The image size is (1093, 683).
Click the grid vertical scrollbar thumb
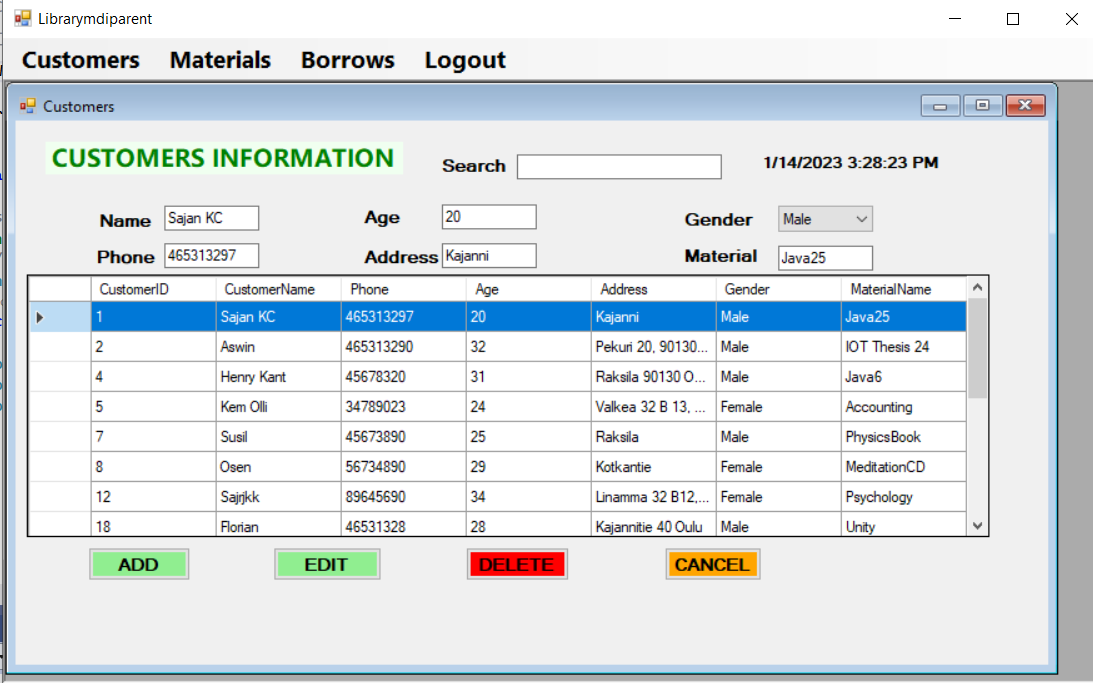977,348
